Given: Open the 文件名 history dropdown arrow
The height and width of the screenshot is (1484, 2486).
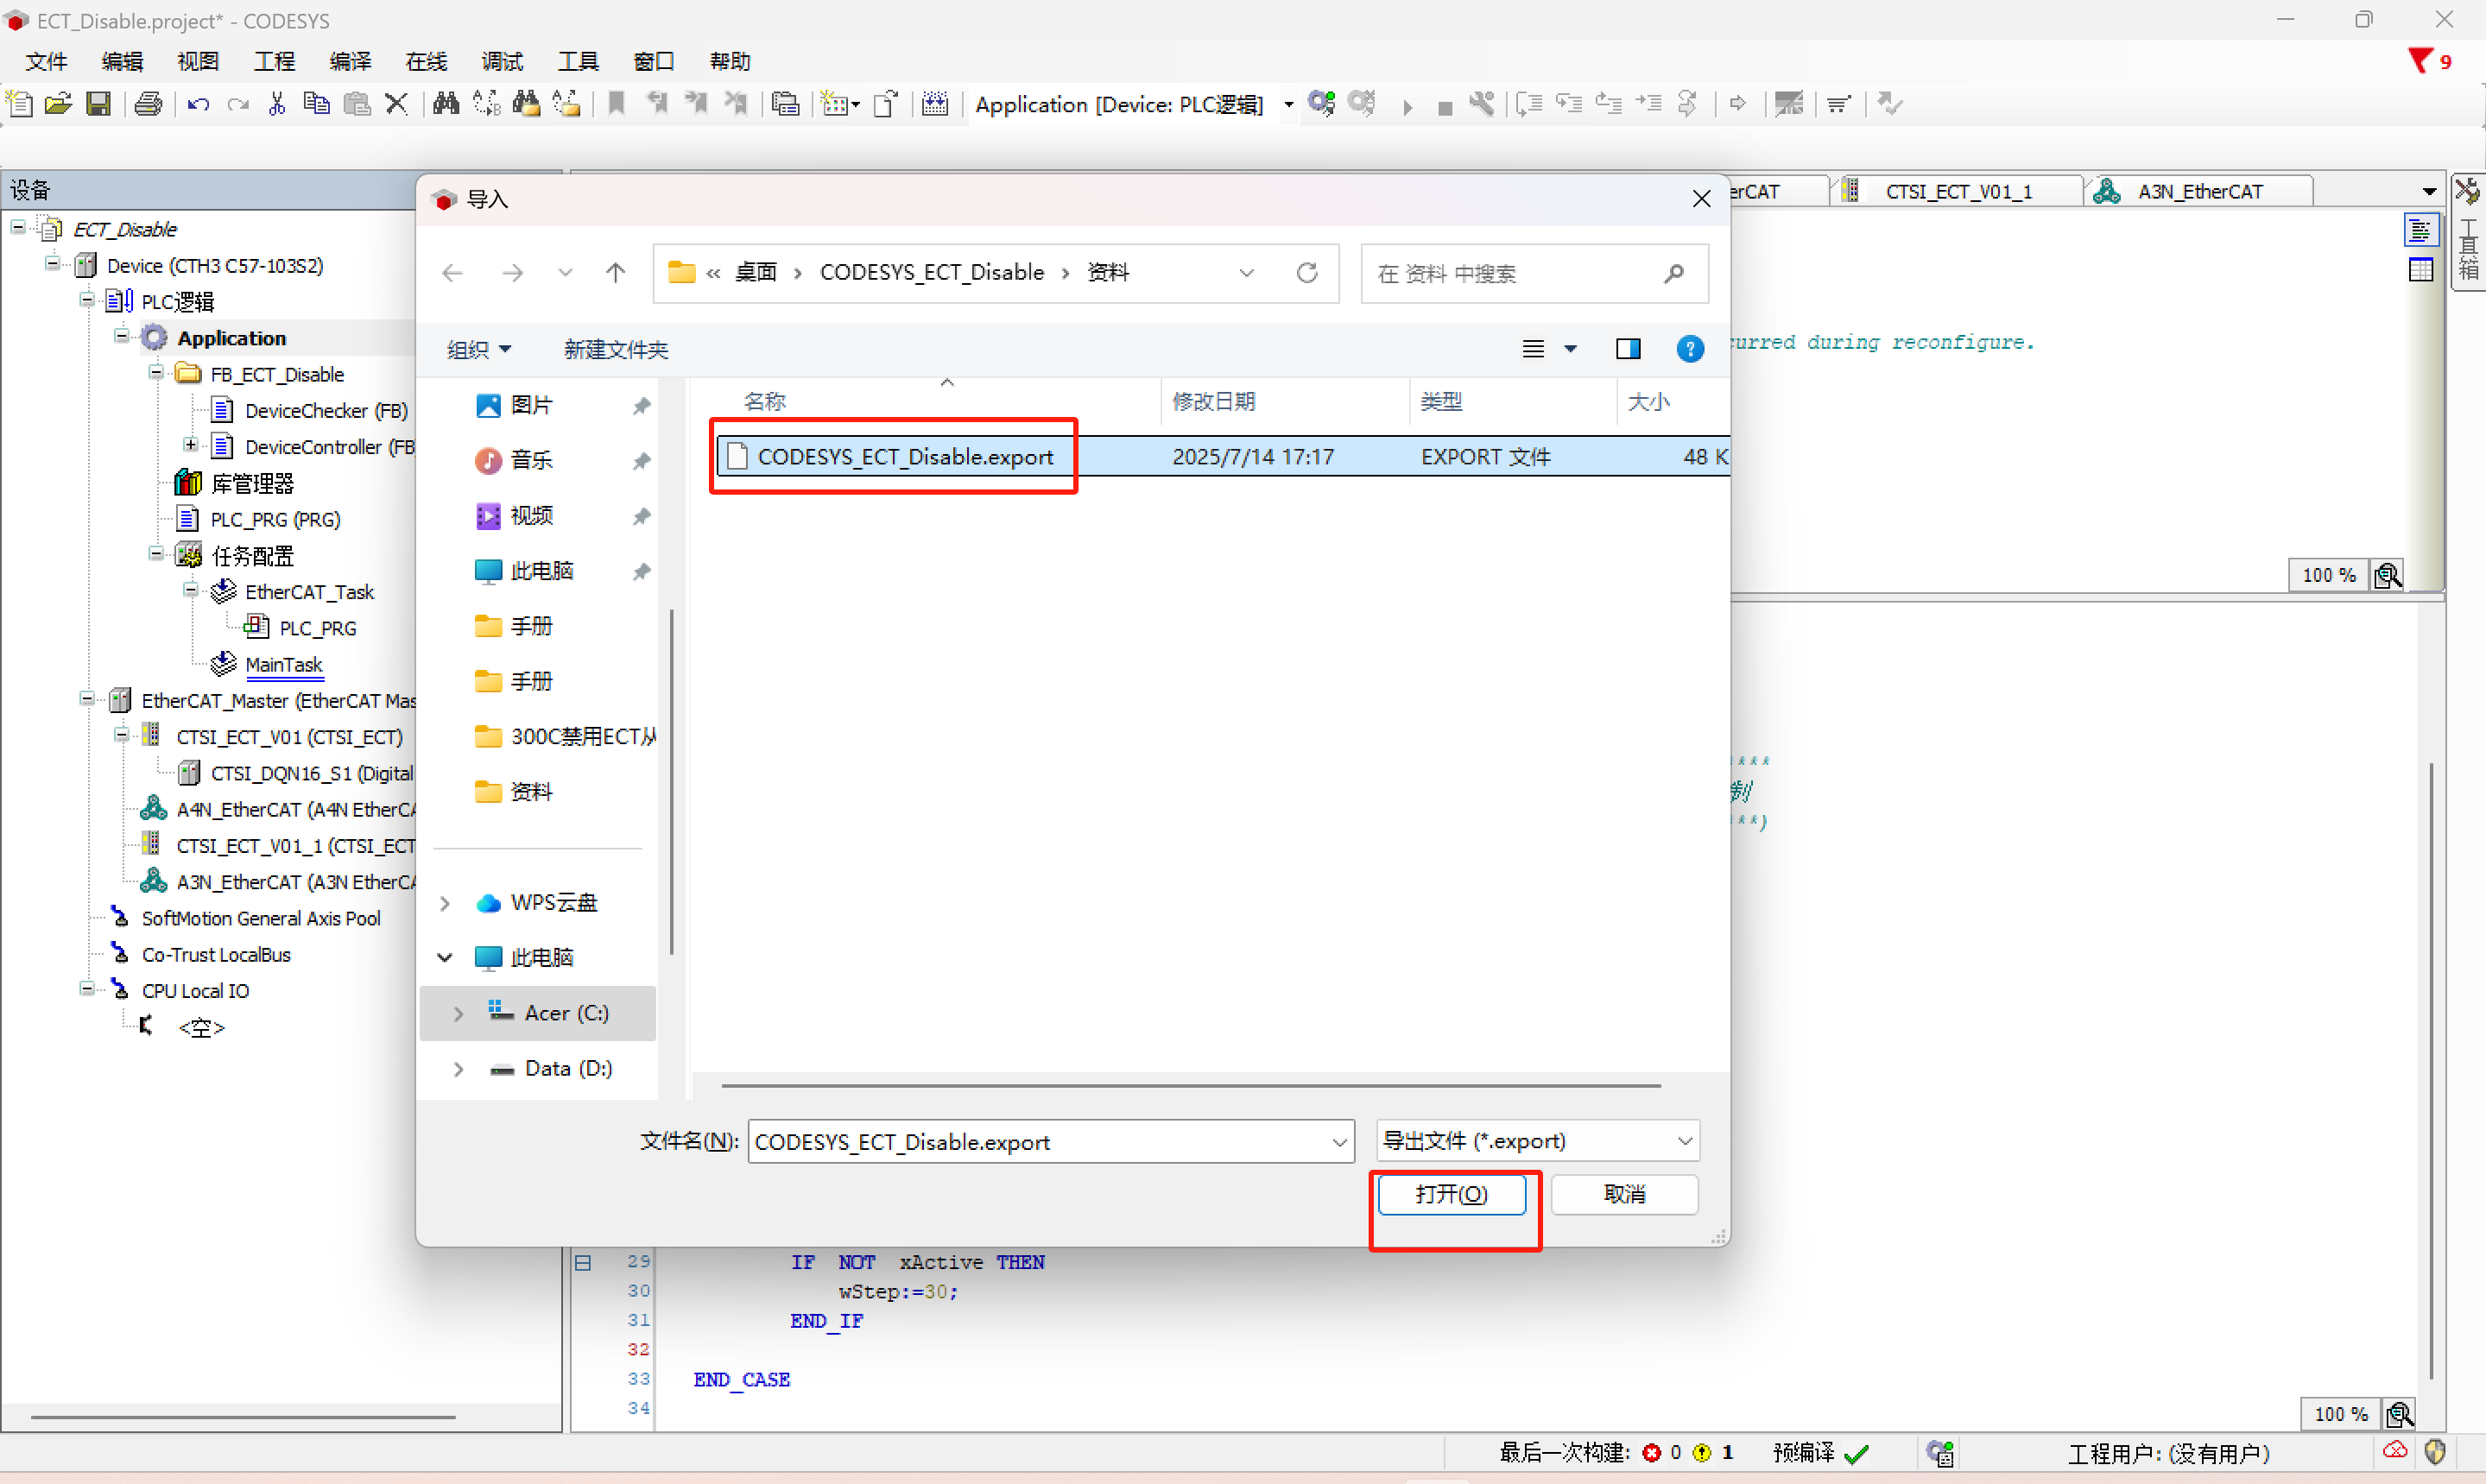Looking at the screenshot, I should tap(1339, 1142).
